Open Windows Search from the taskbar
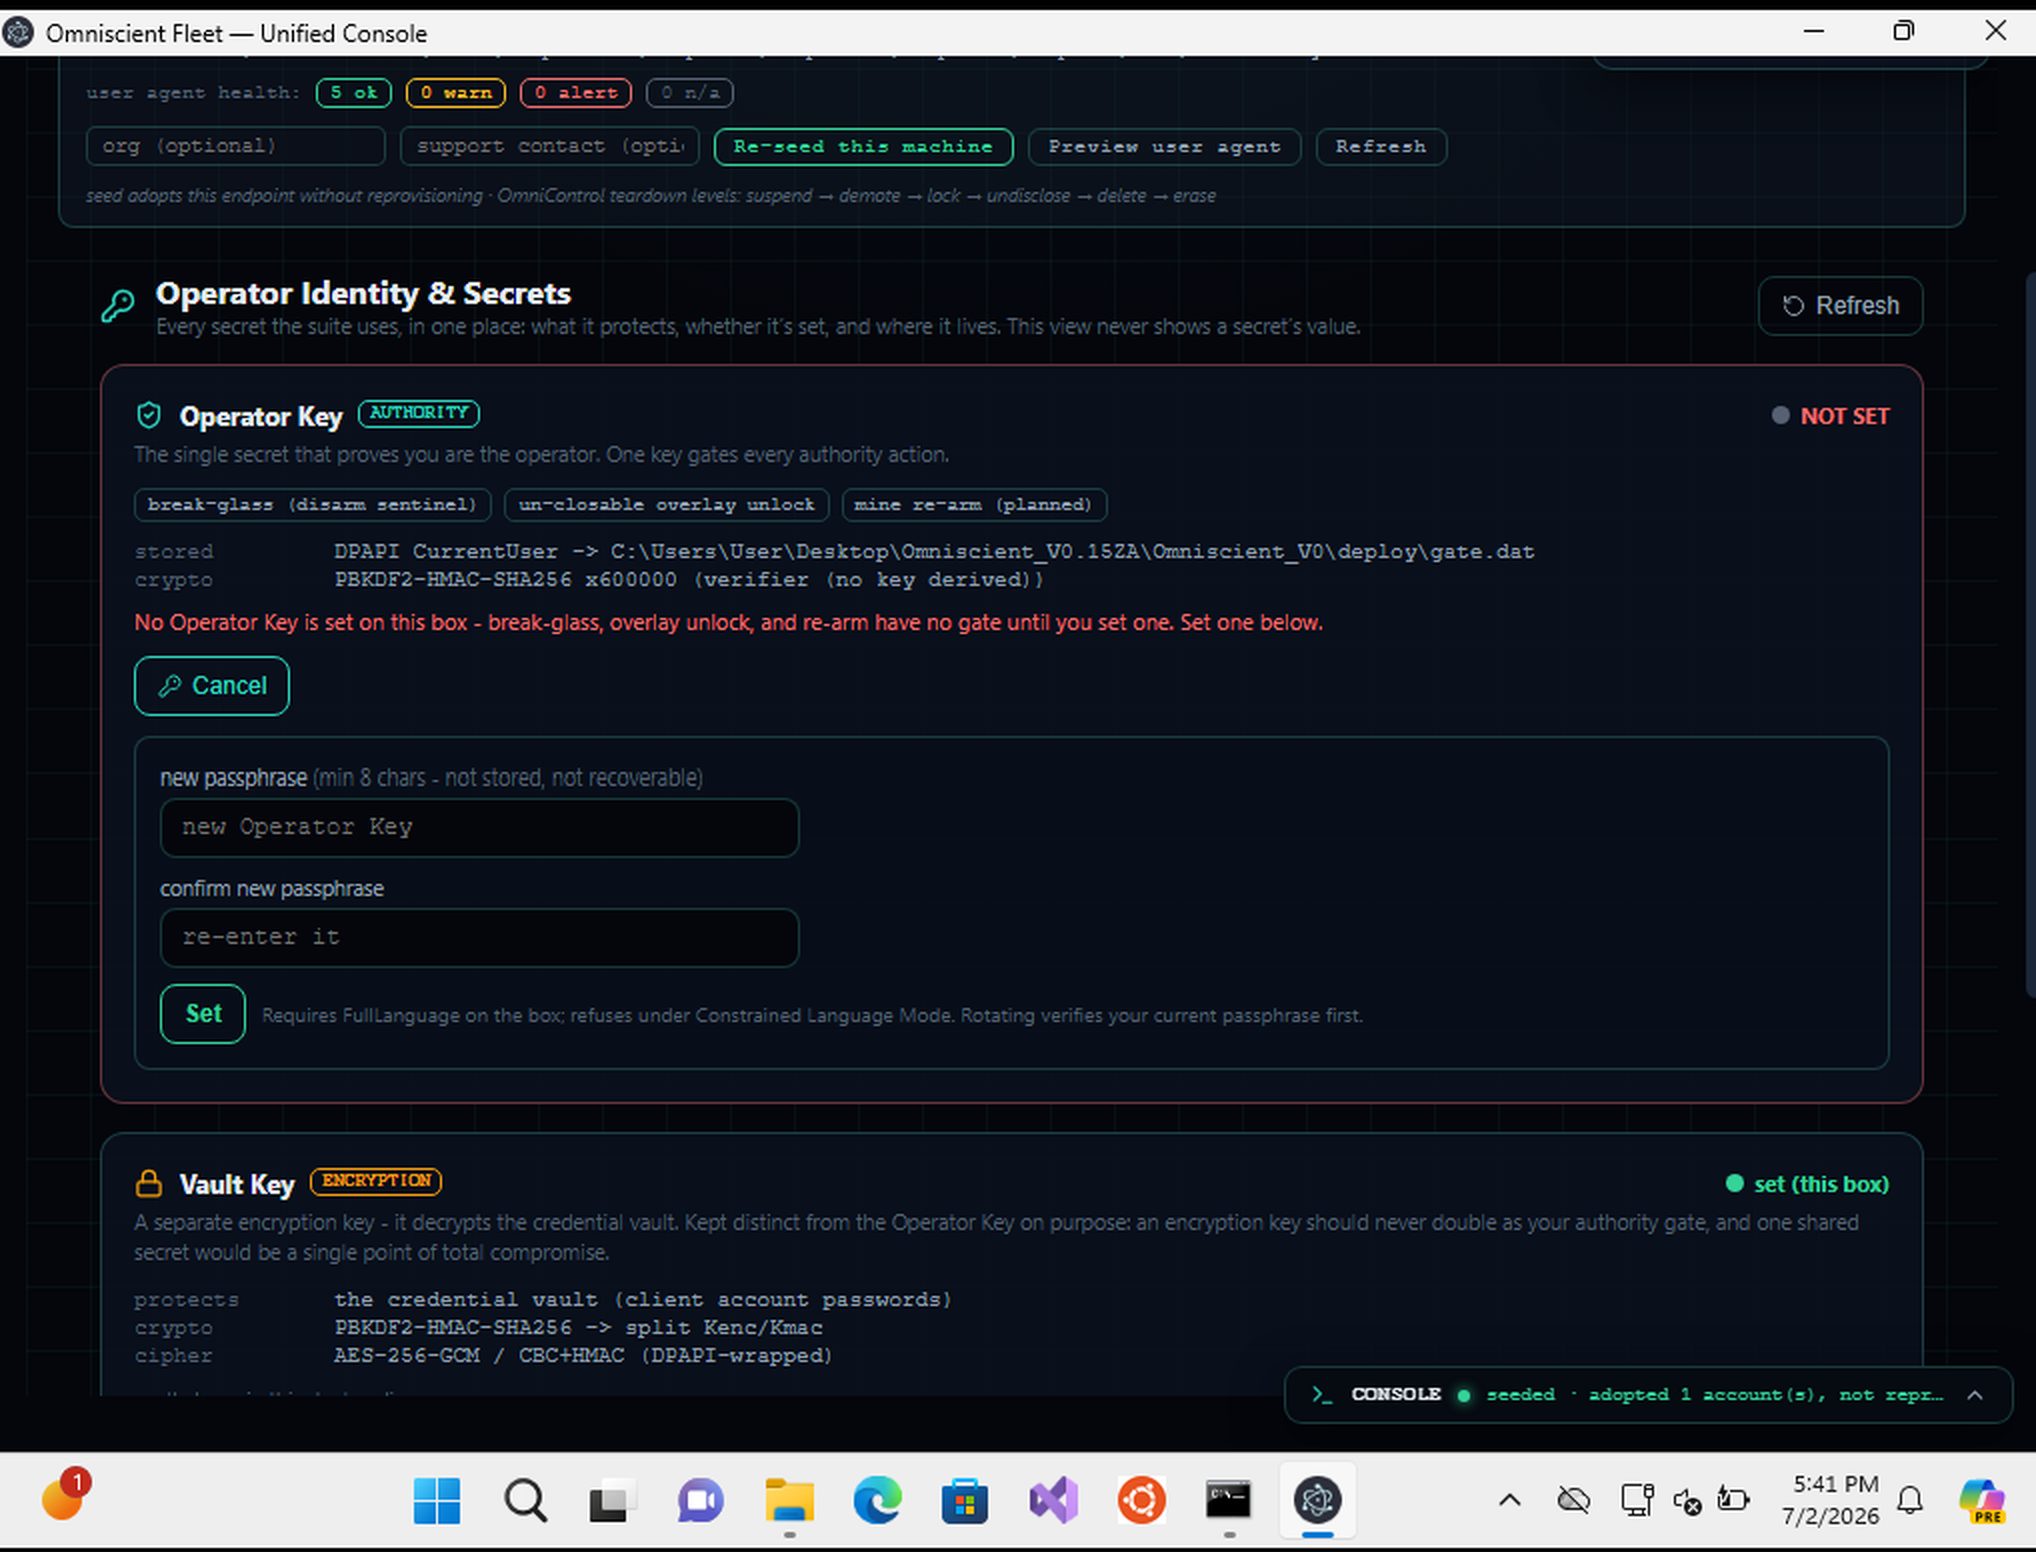Screen dimensions: 2036x1552 525,1500
